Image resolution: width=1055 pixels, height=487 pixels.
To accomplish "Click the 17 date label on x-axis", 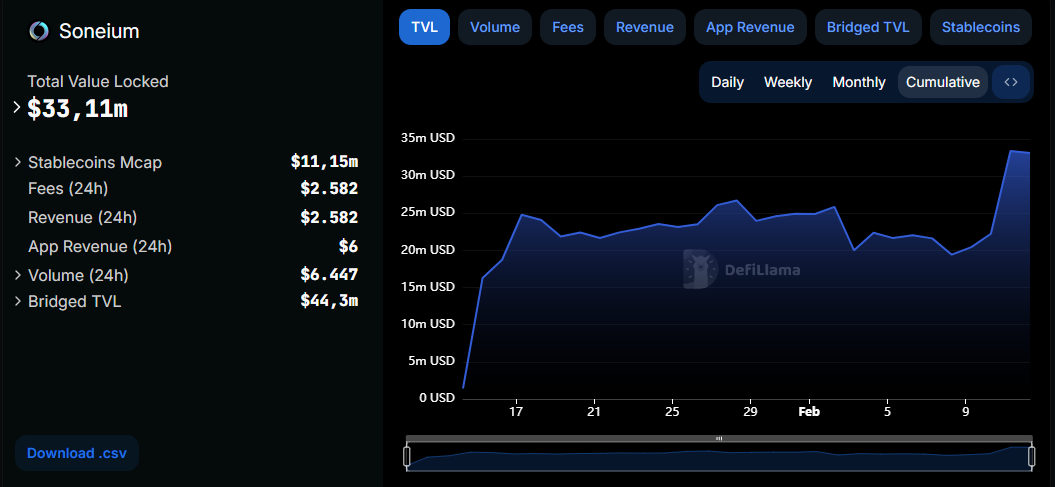I will 516,412.
